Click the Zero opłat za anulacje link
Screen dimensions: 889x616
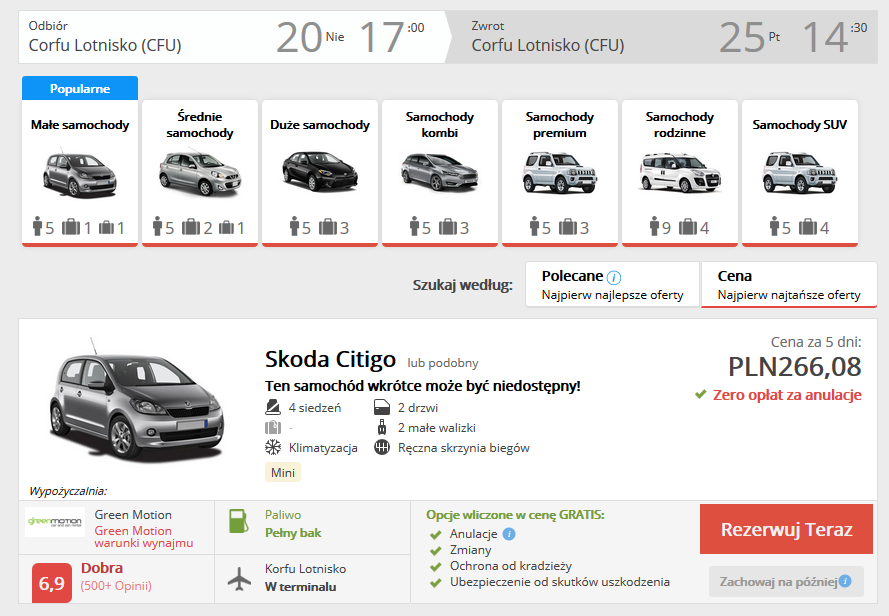pyautogui.click(x=787, y=395)
